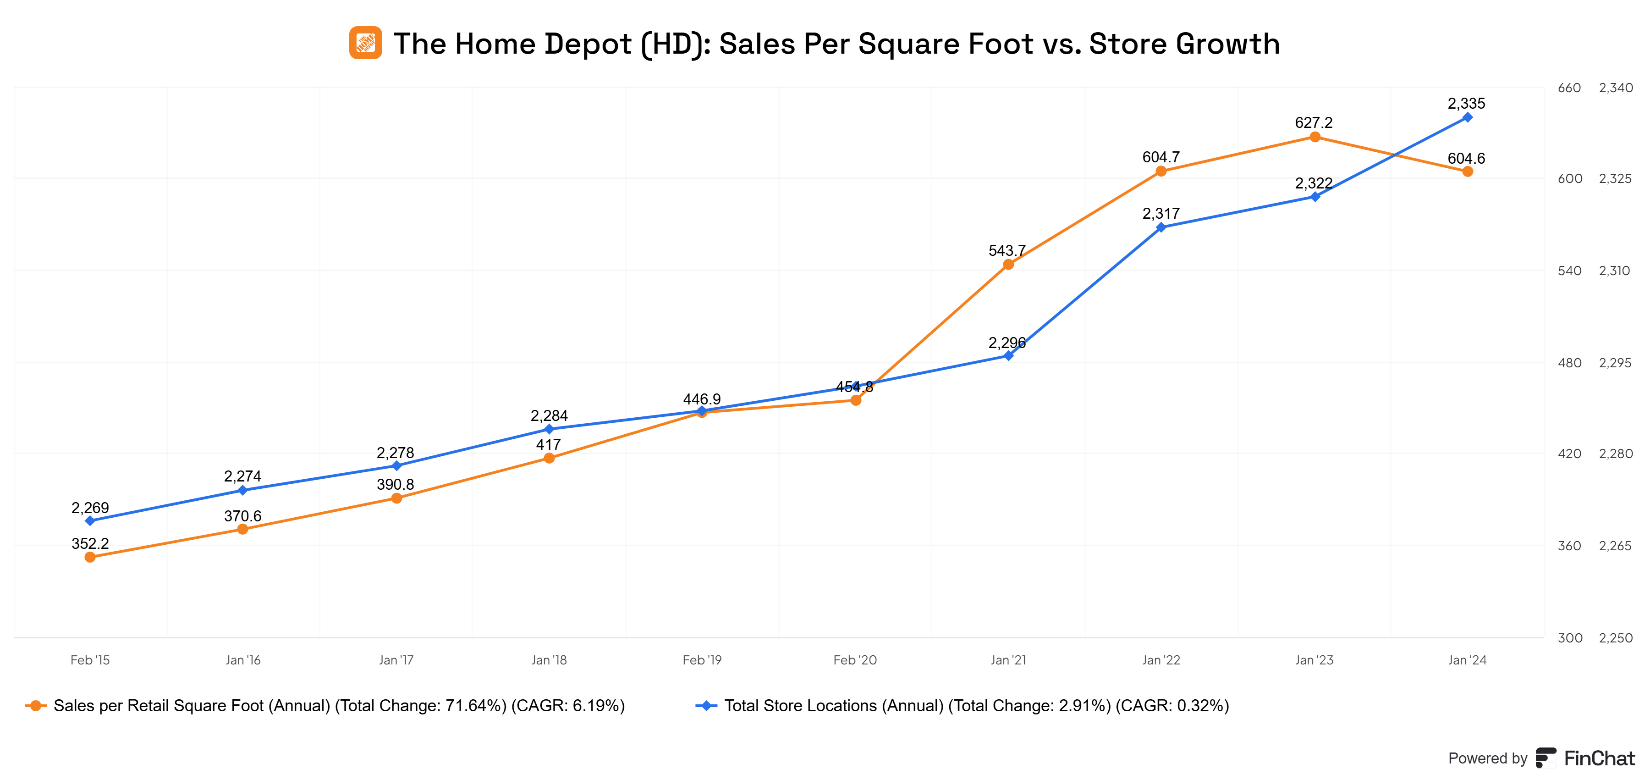Screen dimensions: 1650x780
Task: Click the x-axis label 'Feb '15'
Action: pos(90,660)
